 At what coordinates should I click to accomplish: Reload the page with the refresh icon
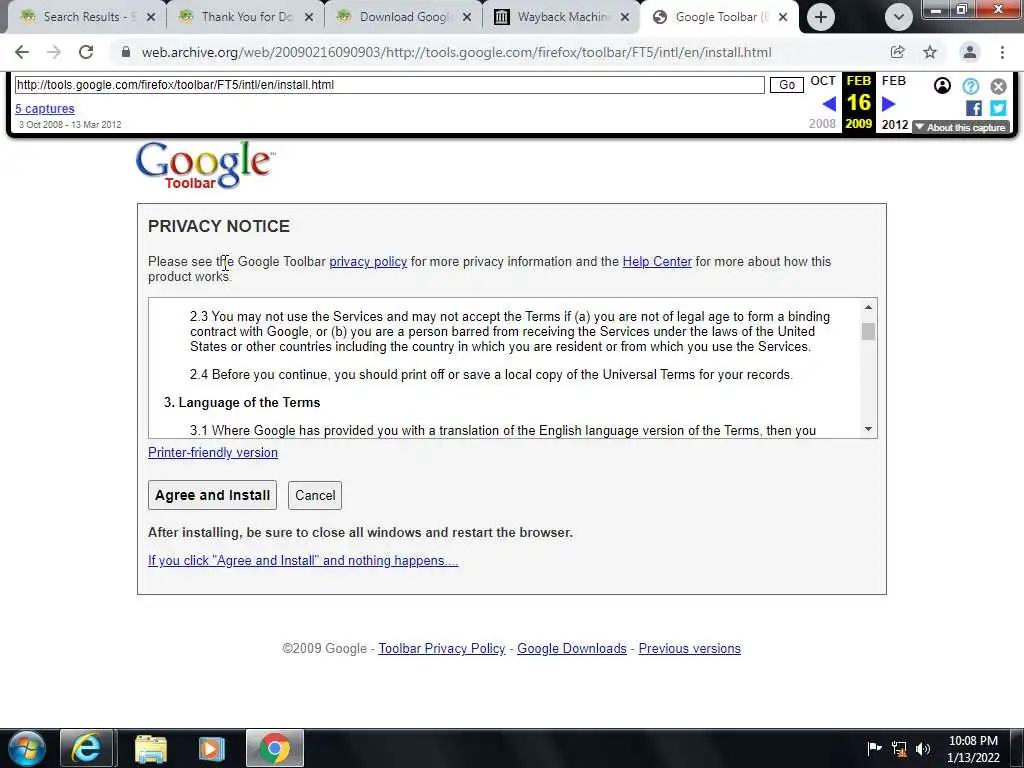point(86,52)
